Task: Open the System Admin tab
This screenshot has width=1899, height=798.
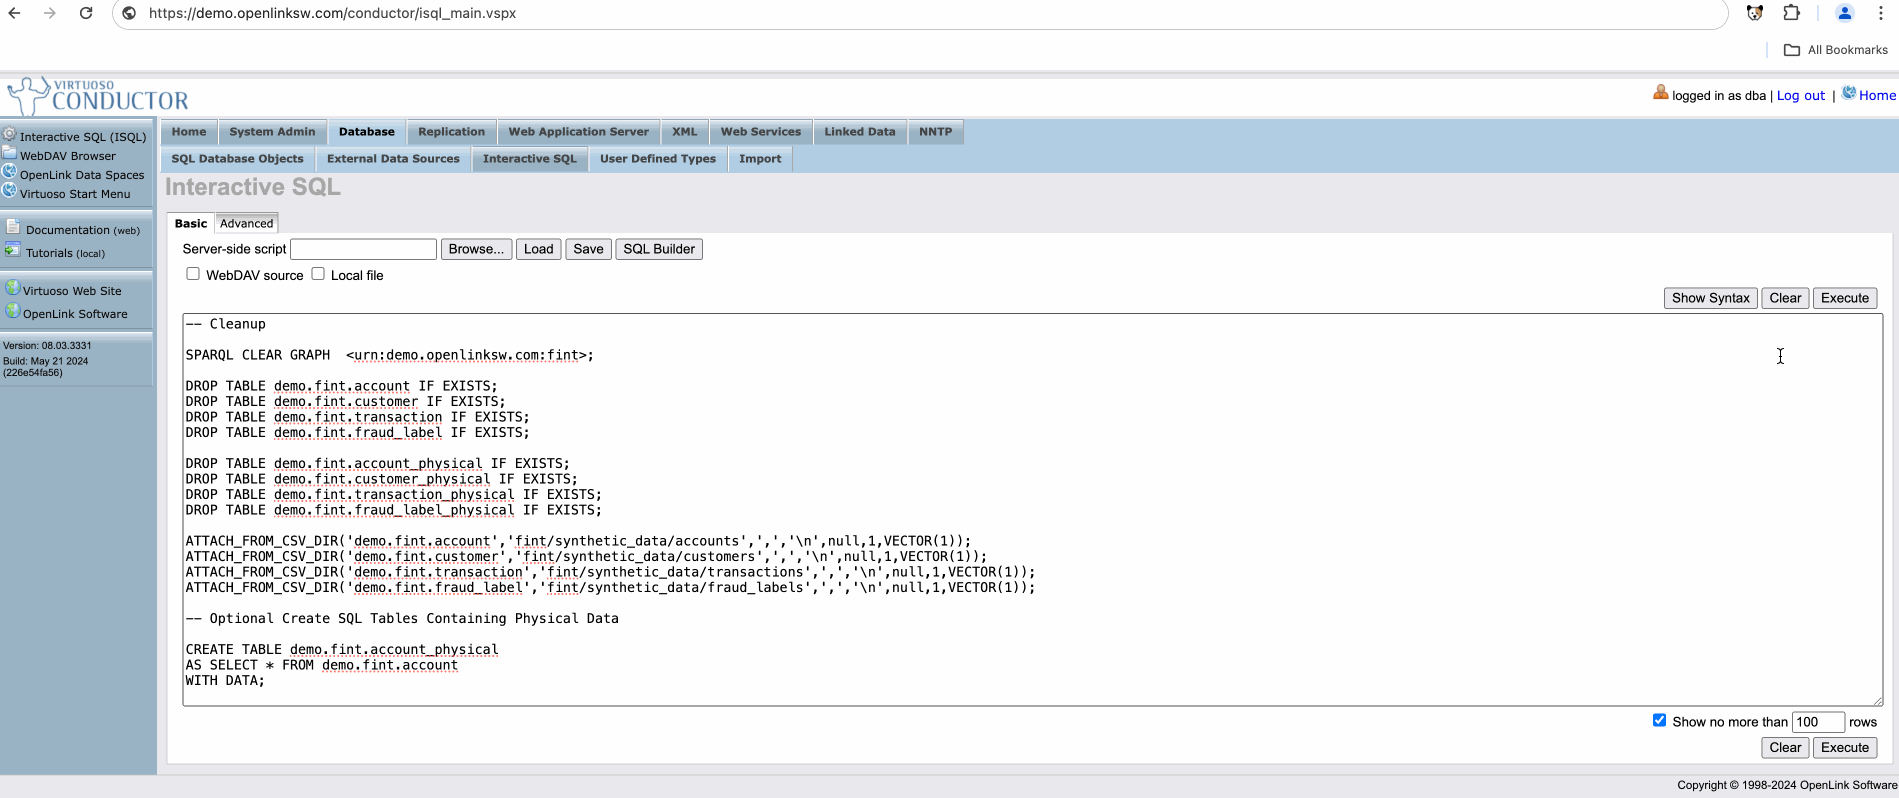Action: (x=272, y=132)
